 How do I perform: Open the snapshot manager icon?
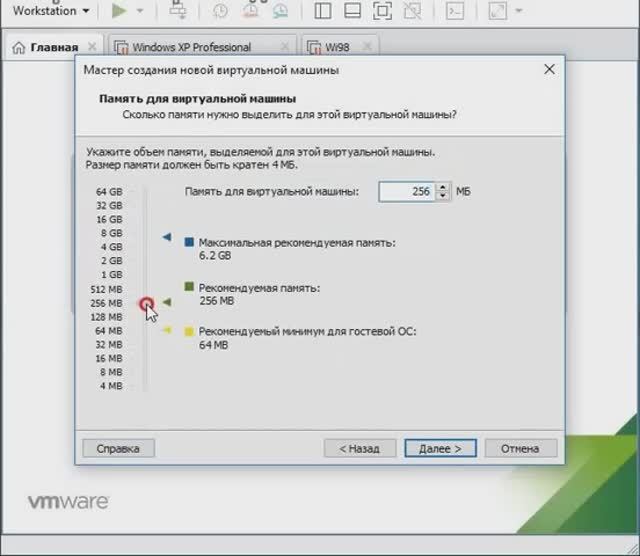(280, 11)
